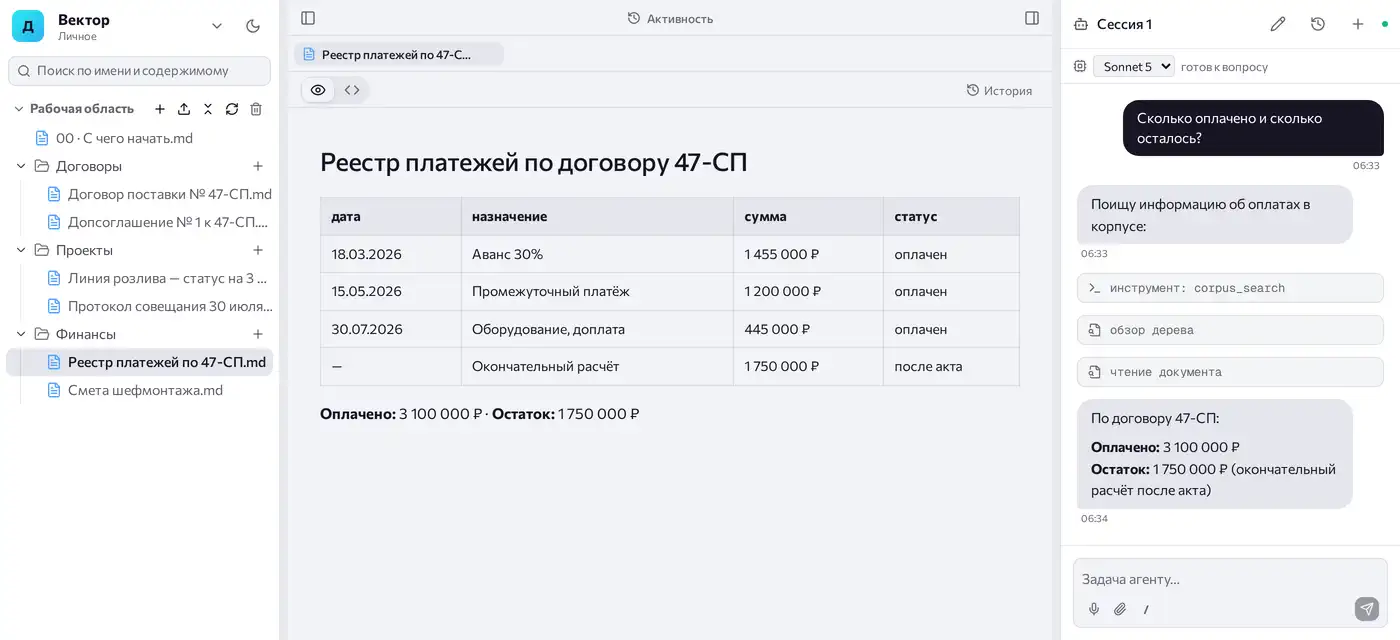Open session history clock icon
Image resolution: width=1400 pixels, height=640 pixels.
[x=1318, y=24]
